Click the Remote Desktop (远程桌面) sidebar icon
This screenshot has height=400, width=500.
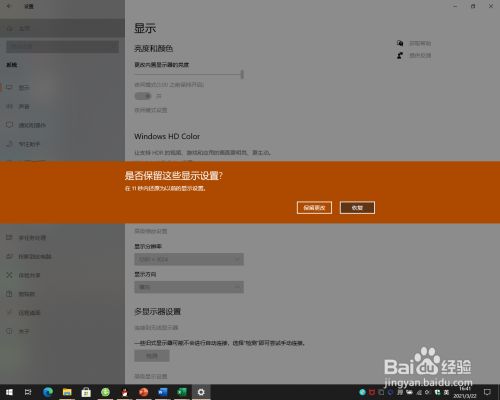point(9,313)
